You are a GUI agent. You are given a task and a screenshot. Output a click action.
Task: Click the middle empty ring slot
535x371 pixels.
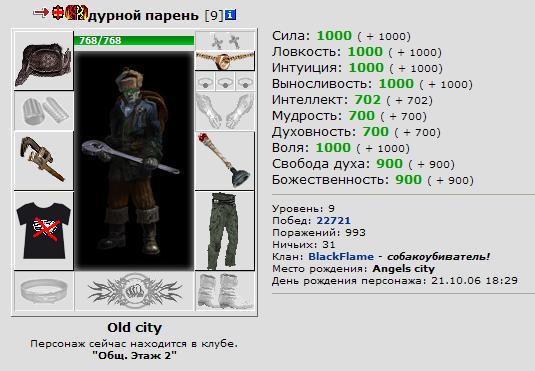tap(225, 81)
